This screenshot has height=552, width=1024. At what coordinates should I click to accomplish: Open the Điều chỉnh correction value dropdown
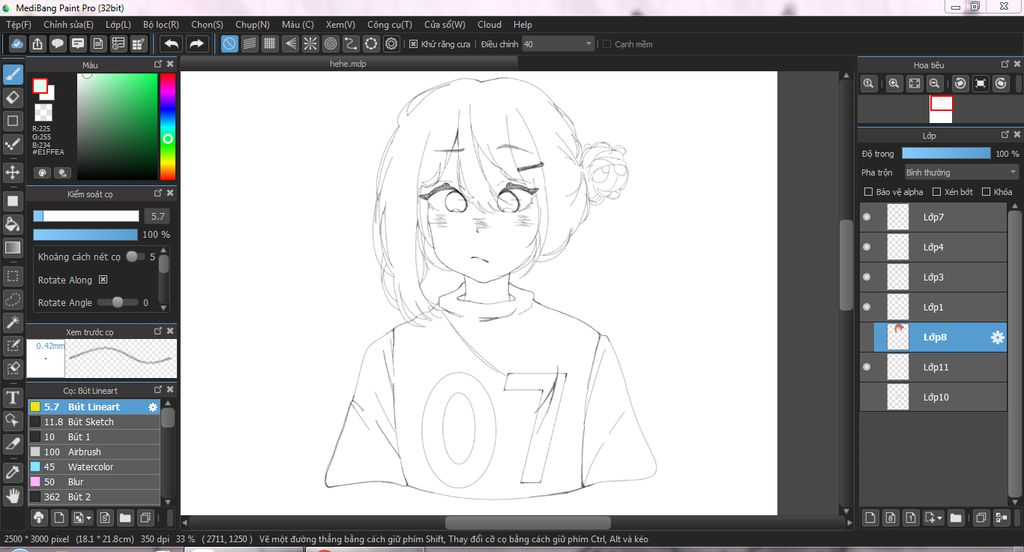point(558,44)
